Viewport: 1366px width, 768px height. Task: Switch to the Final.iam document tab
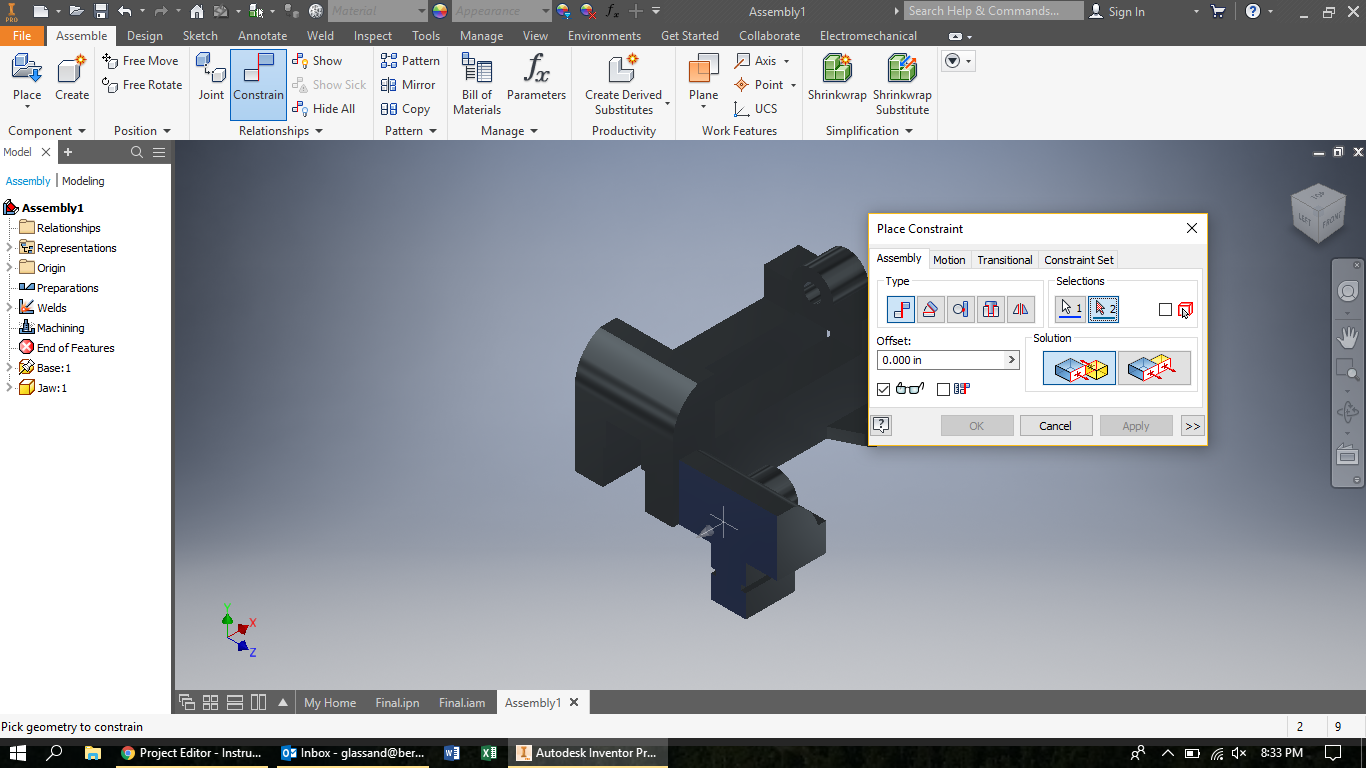pos(462,703)
